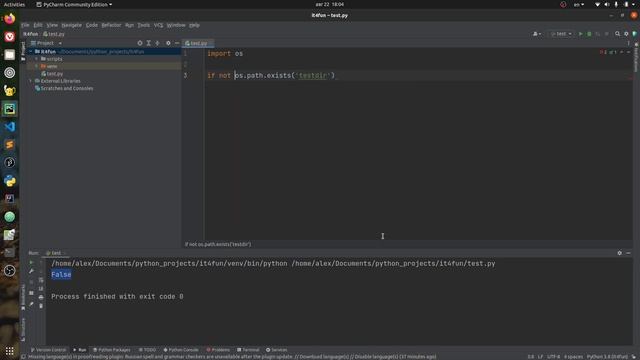Image resolution: width=640 pixels, height=360 pixels.
Task: Open Run panel settings gear
Action: [x=620, y=253]
